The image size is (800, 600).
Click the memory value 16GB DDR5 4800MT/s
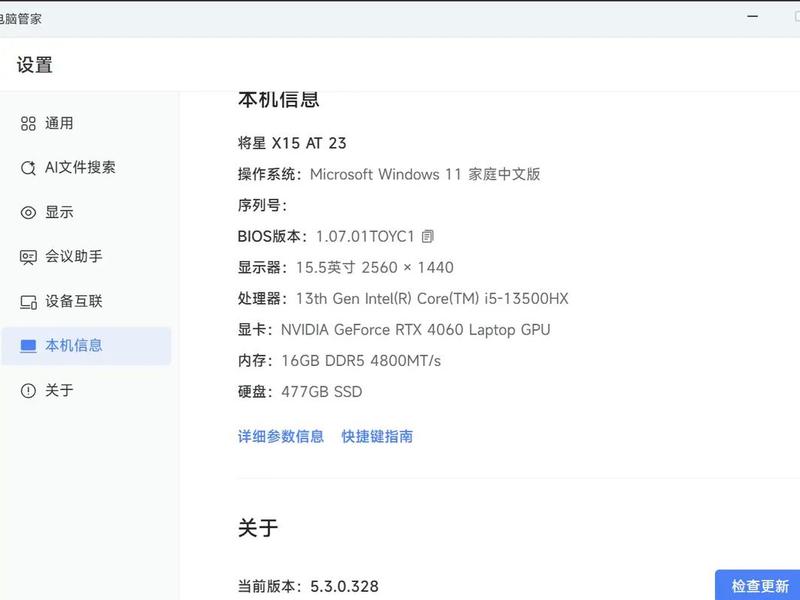click(x=361, y=361)
